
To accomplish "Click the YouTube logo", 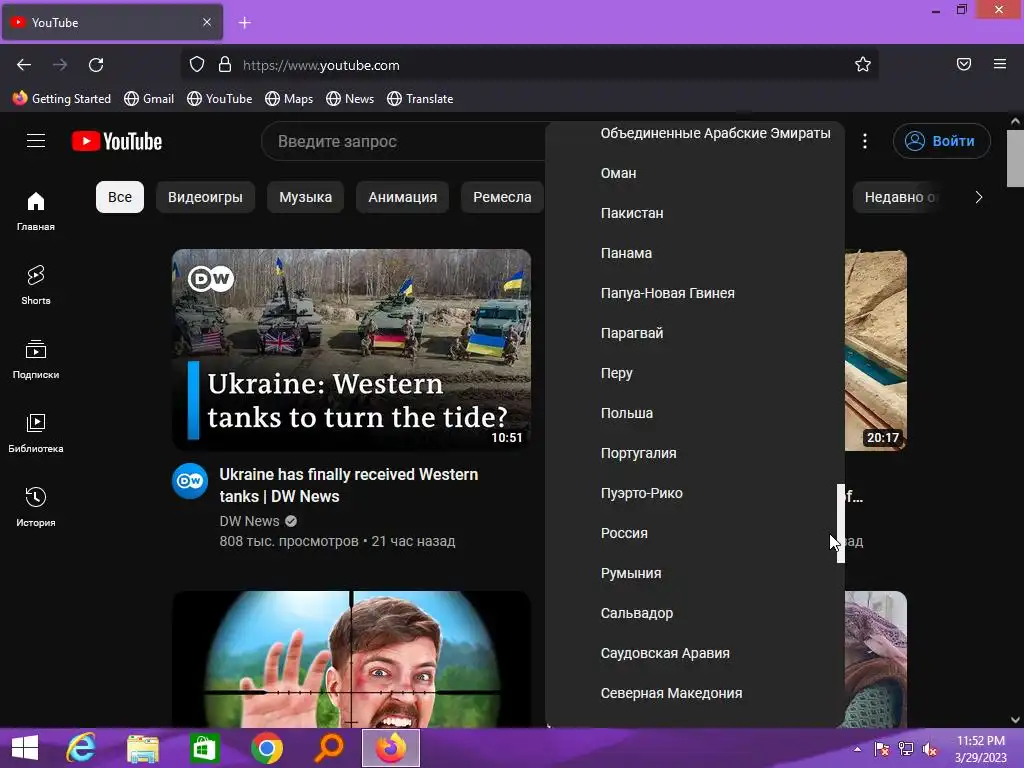I will pos(117,141).
